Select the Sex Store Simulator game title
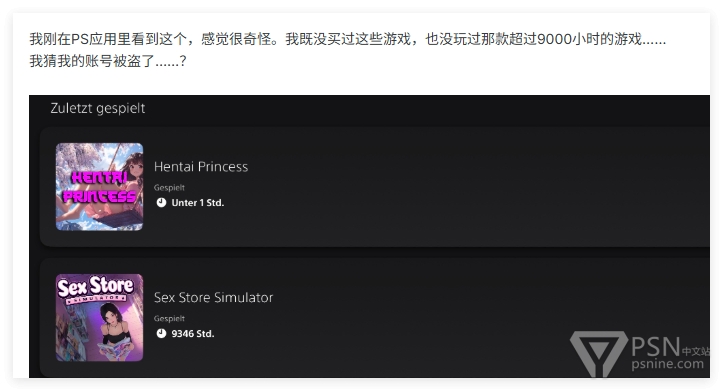The width and height of the screenshot is (723, 391). point(213,297)
